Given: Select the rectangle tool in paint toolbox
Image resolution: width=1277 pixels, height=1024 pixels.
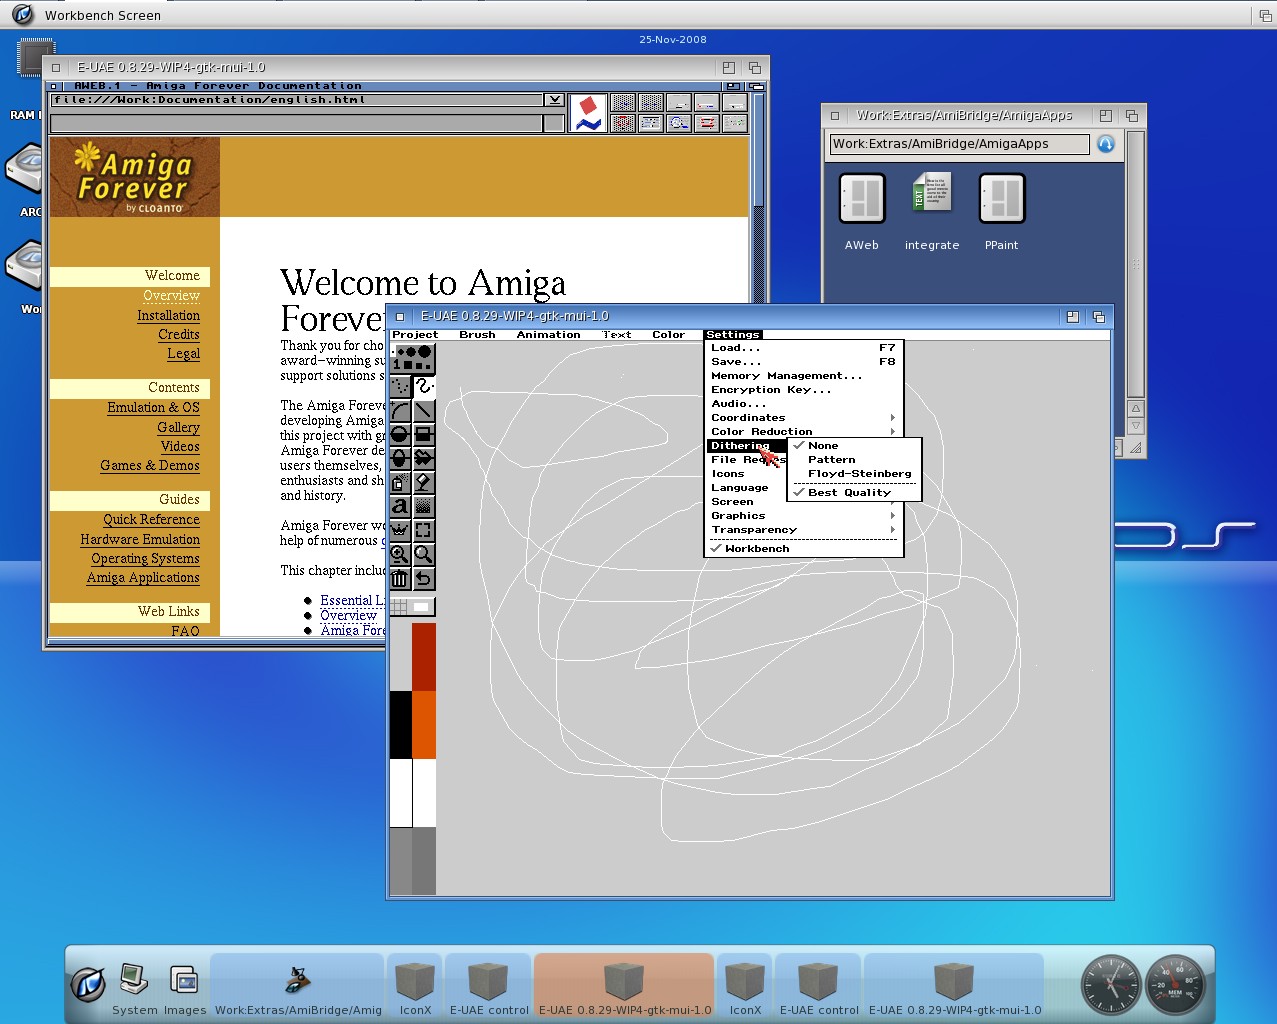Looking at the screenshot, I should [424, 434].
